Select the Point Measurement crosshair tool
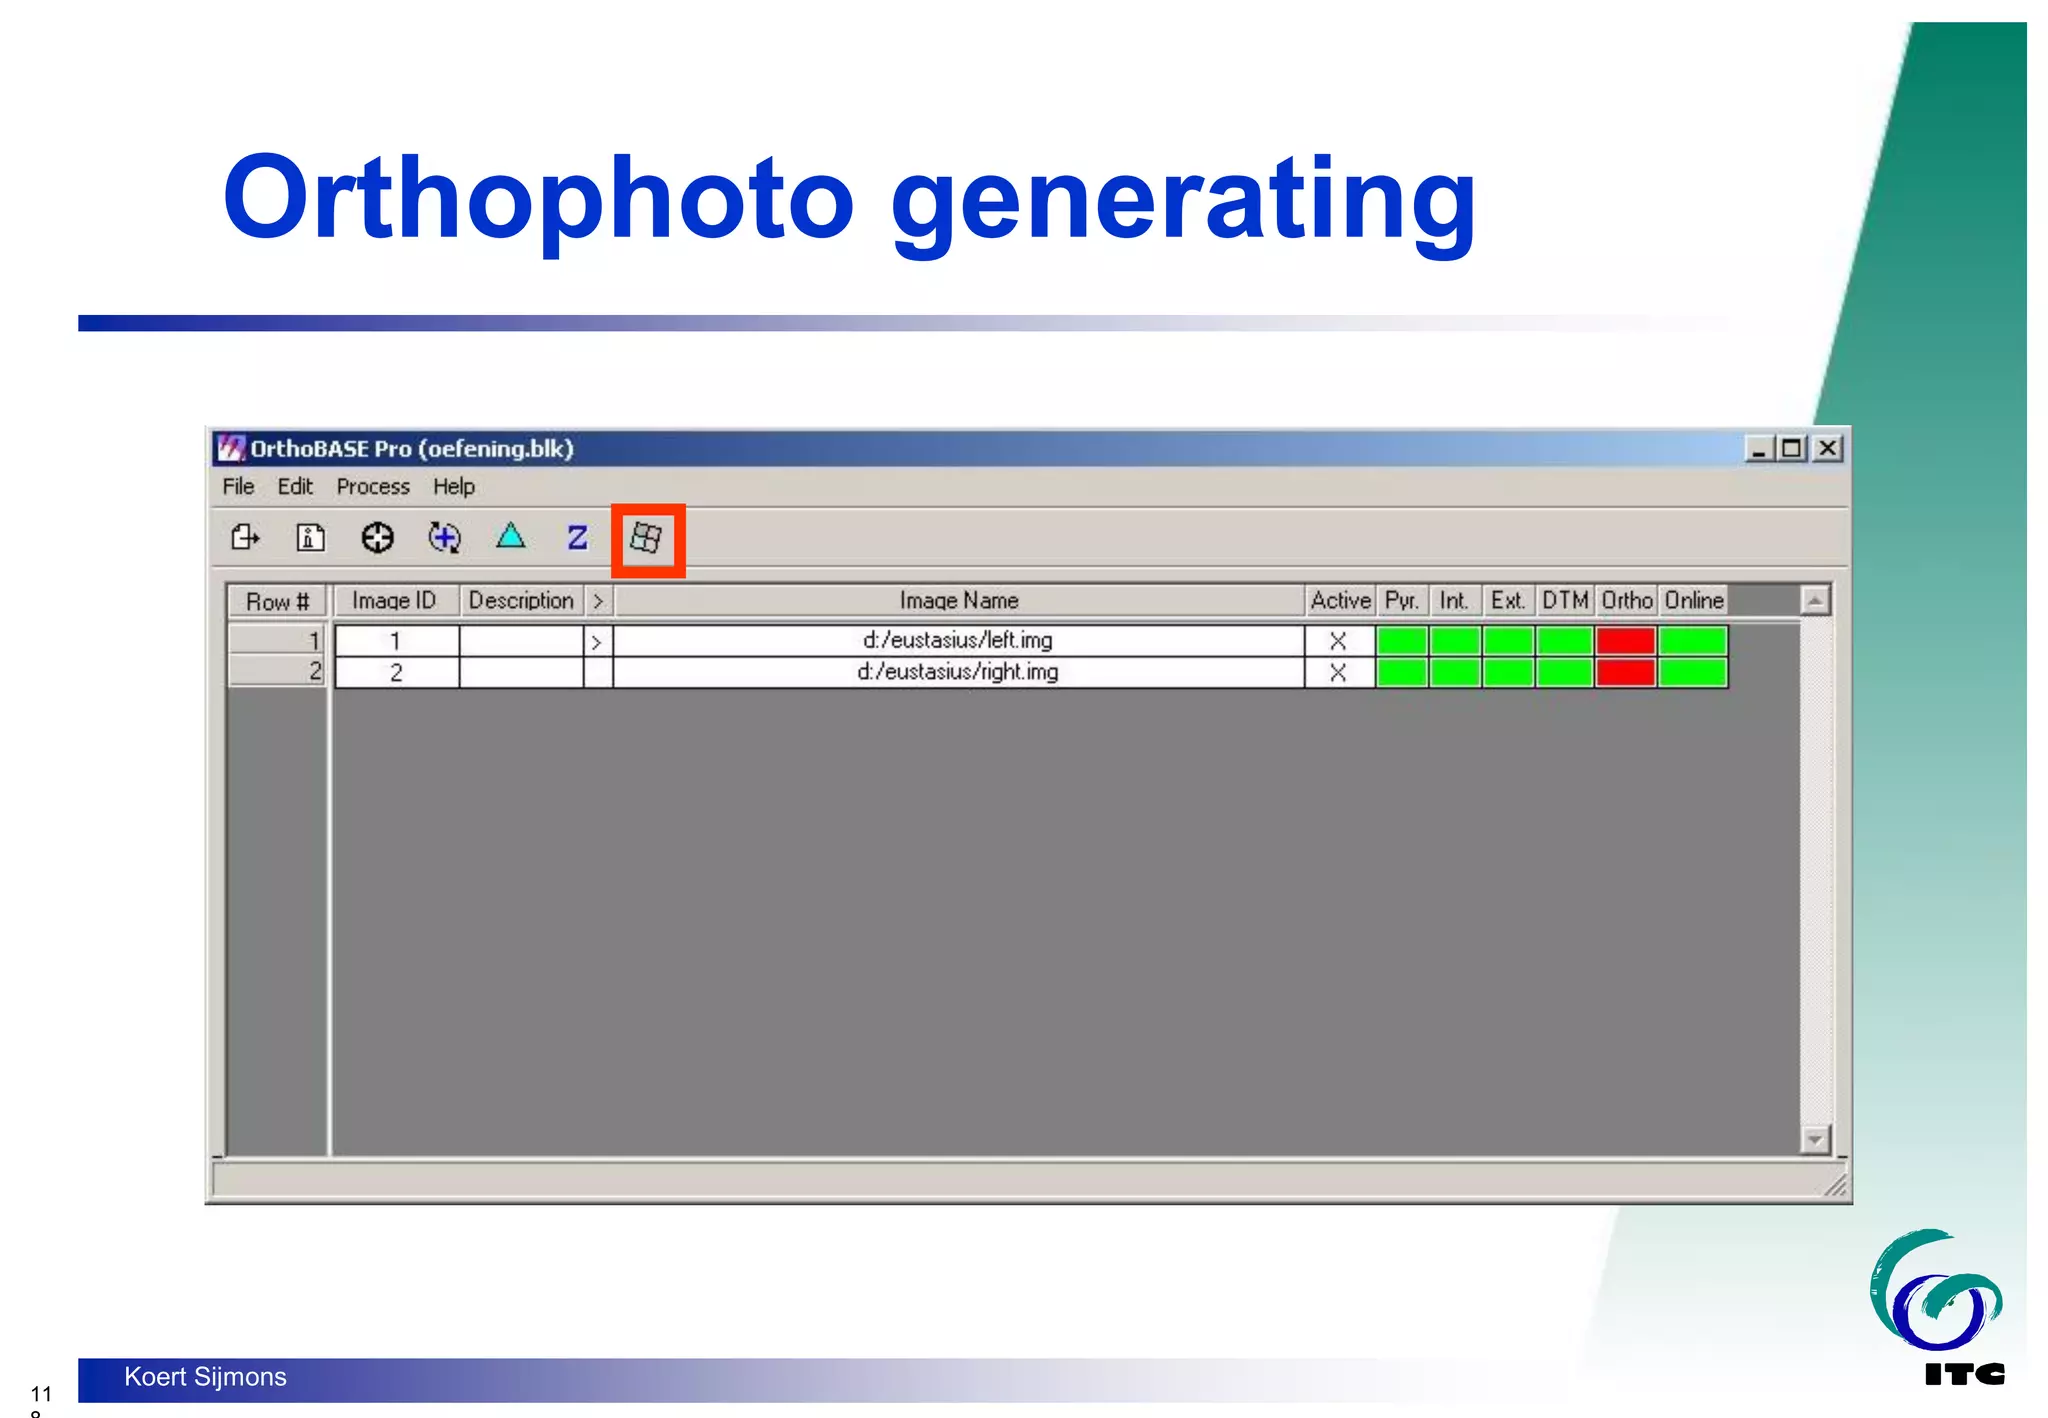This screenshot has width=2048, height=1418. [377, 538]
